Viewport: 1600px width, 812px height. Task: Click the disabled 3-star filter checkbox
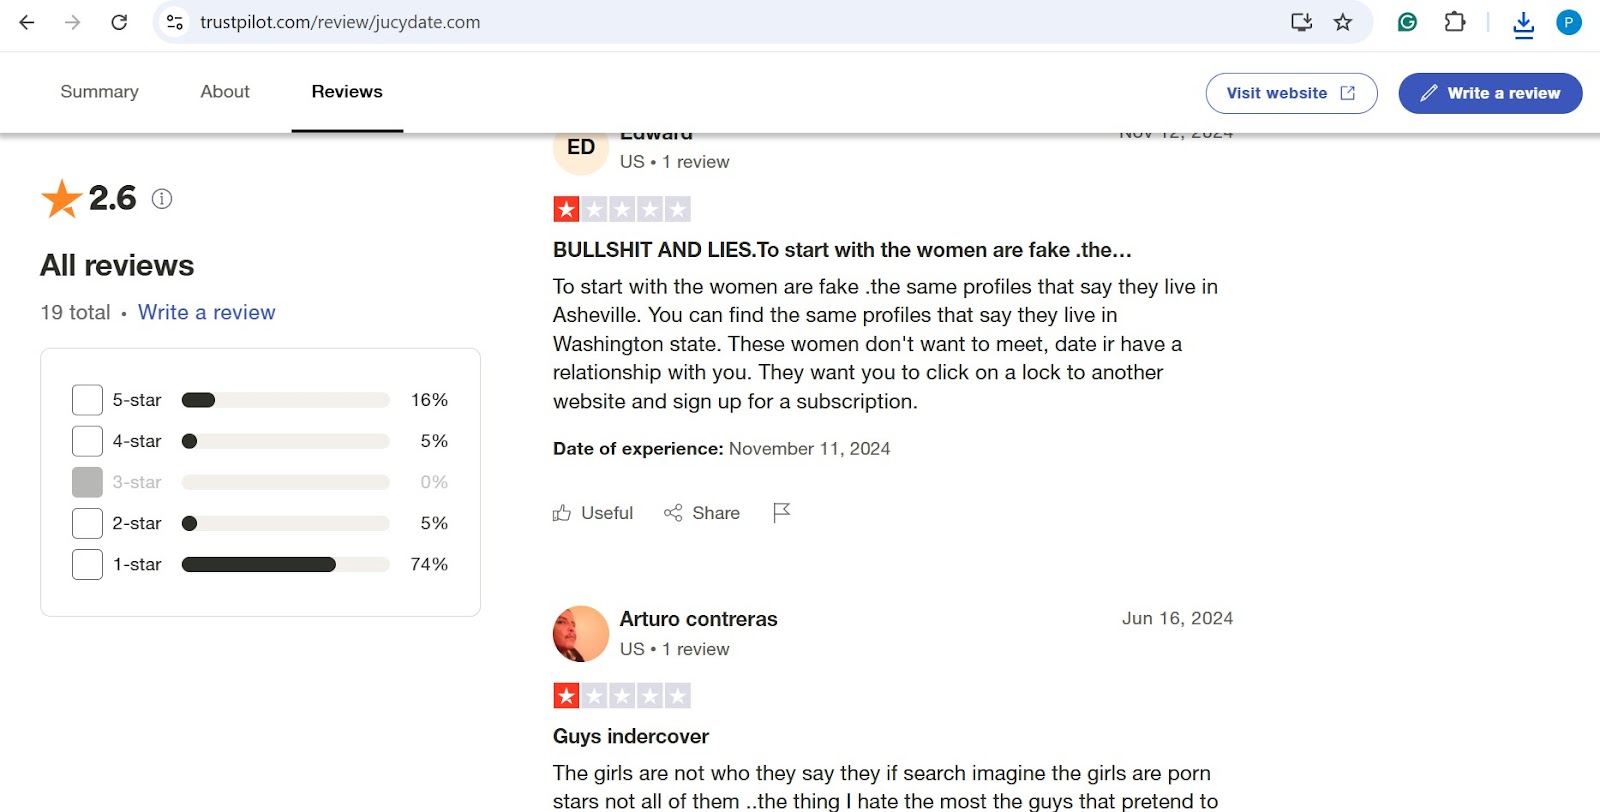coord(87,482)
